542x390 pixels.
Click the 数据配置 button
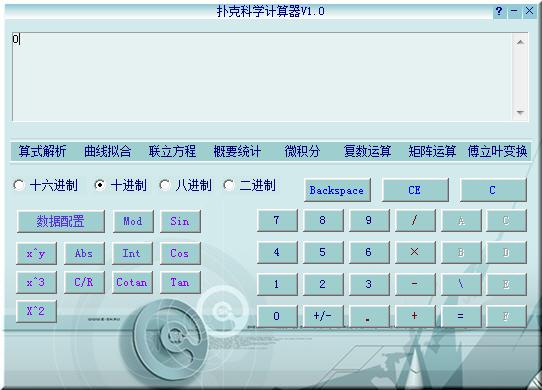60,221
